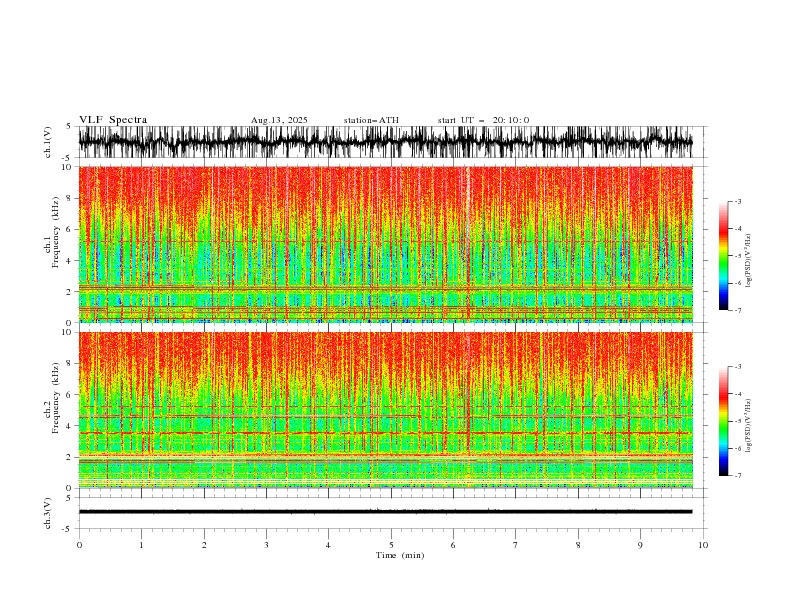Click the ch.2 "log(PSD)(V²/Hz)" colorbar label

(749, 426)
